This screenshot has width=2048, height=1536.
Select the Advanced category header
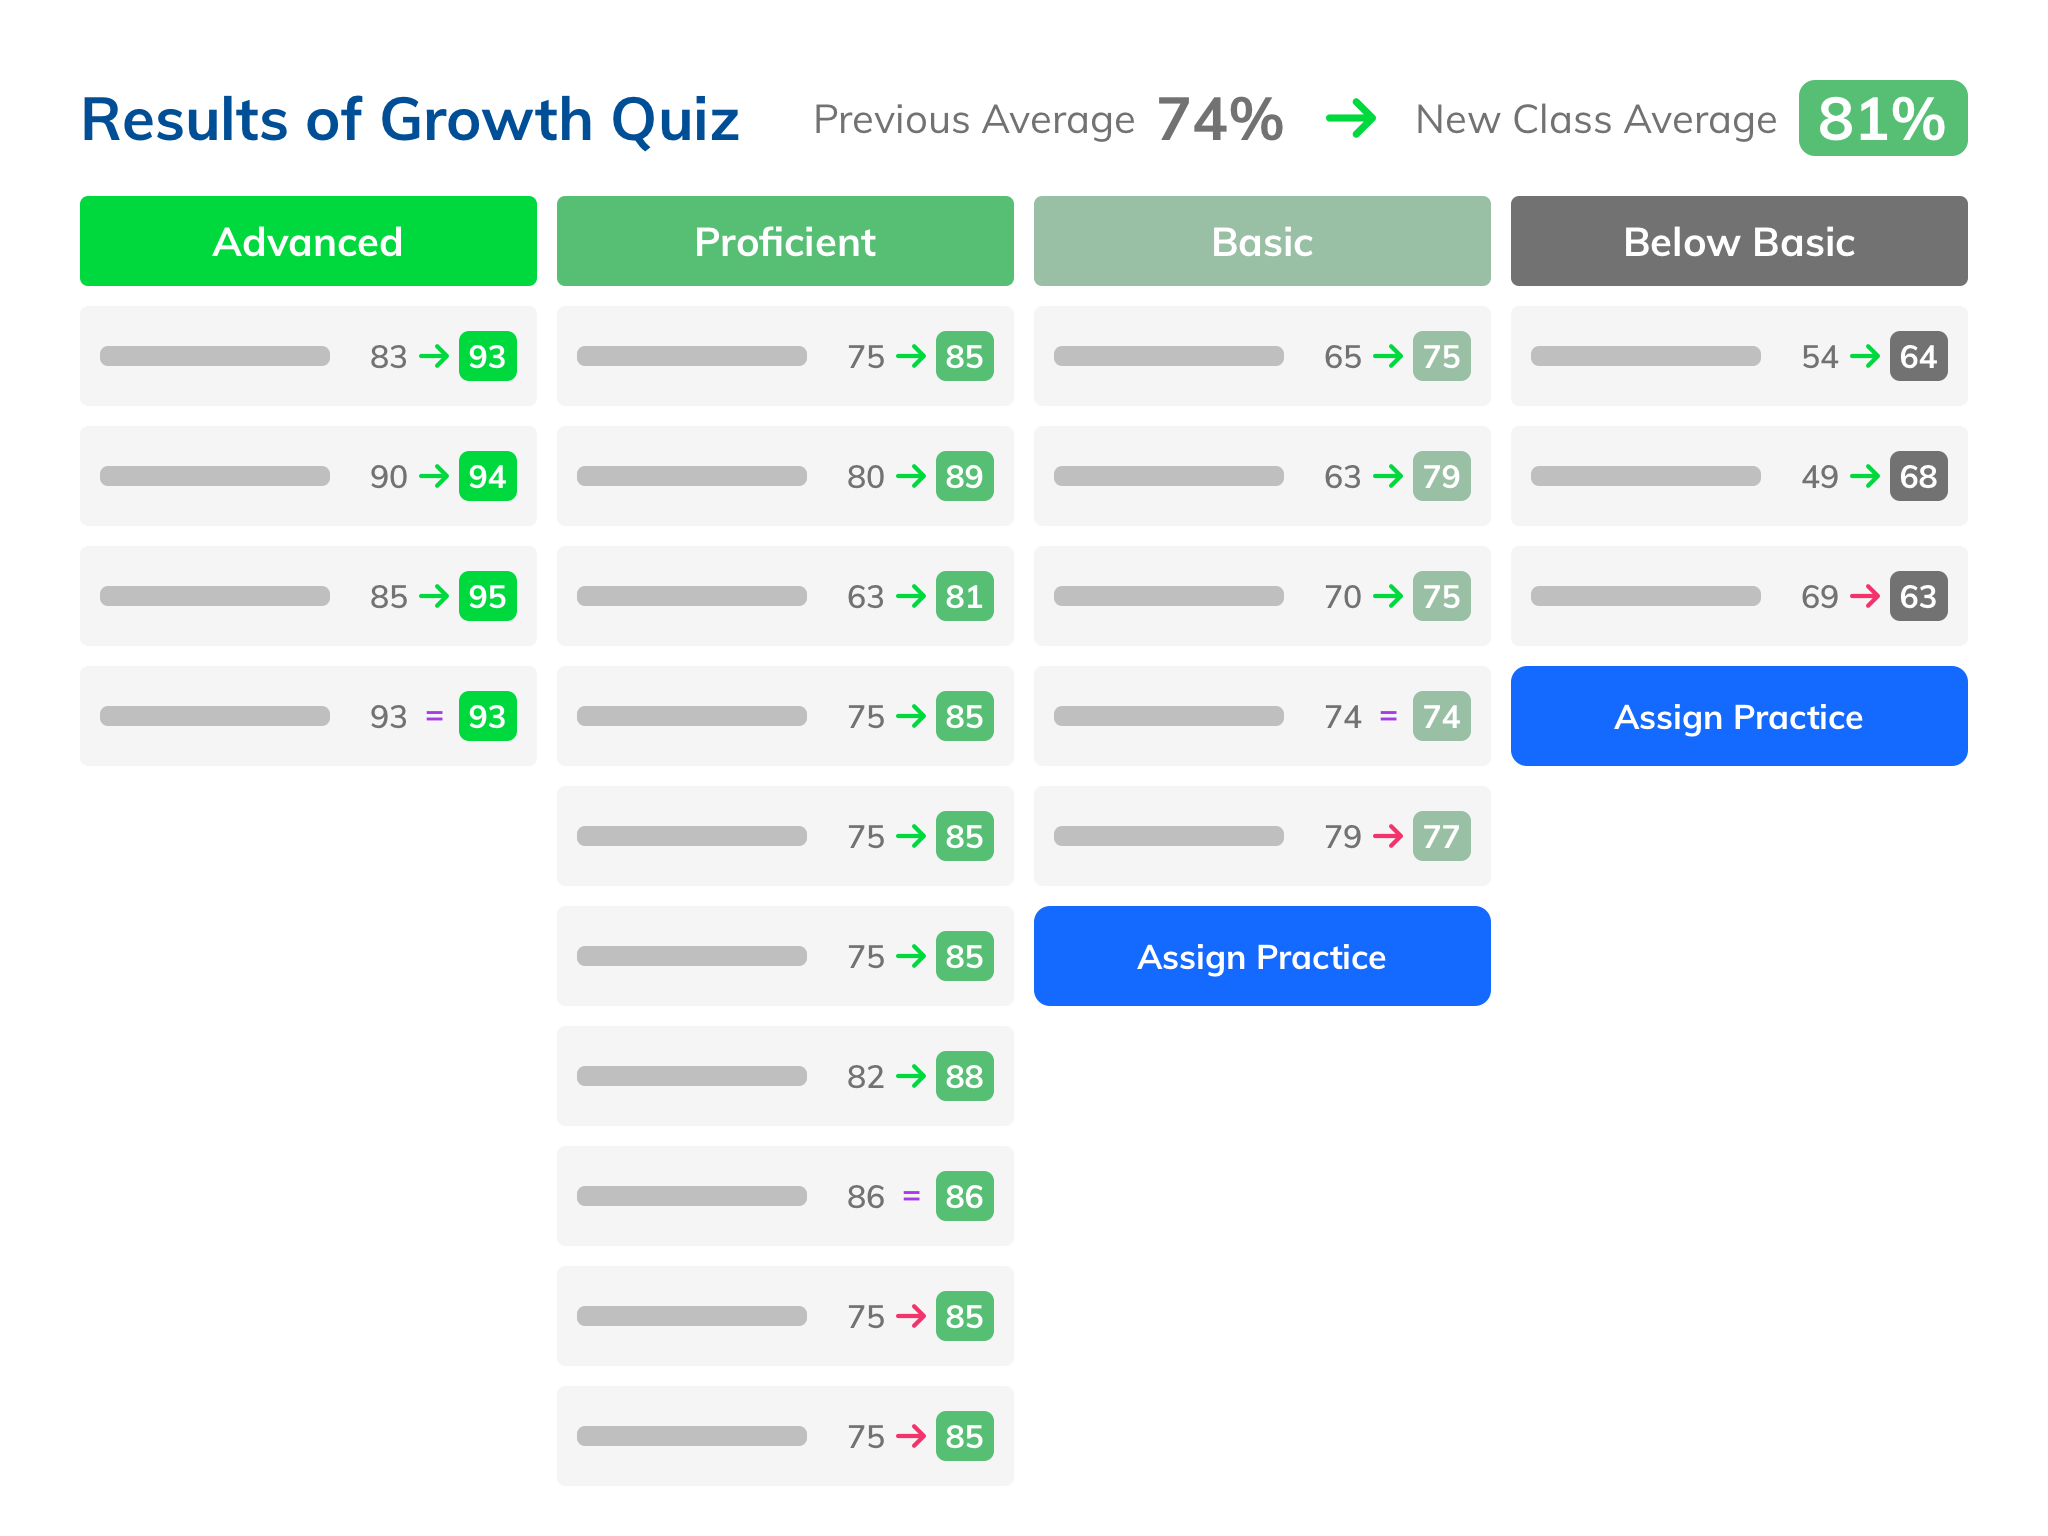pyautogui.click(x=307, y=241)
